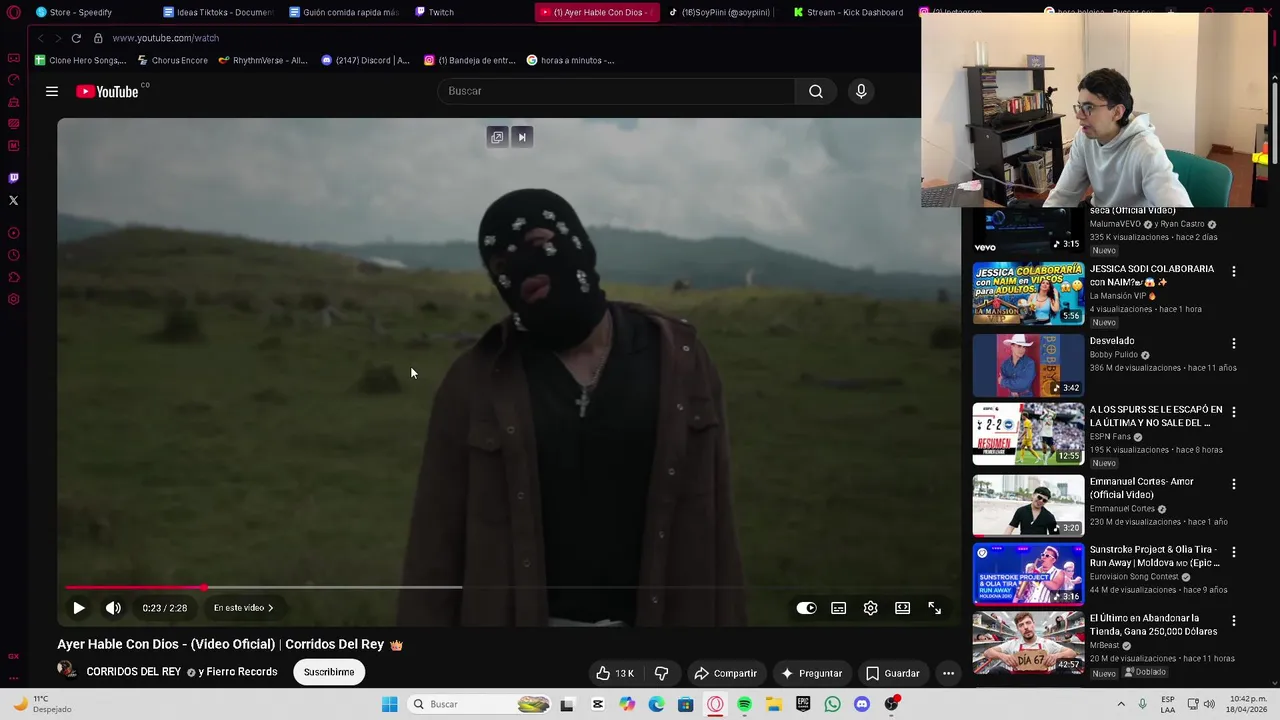The image size is (1280, 720).
Task: Switch to the Twitch tab
Action: (470, 12)
